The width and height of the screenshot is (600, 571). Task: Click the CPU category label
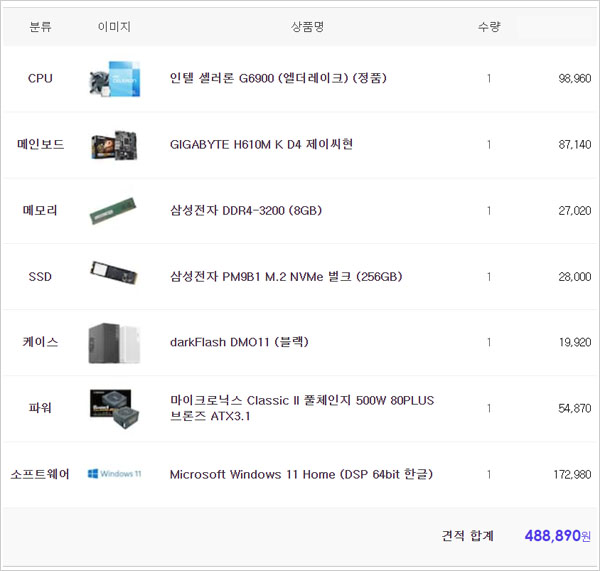click(x=40, y=78)
